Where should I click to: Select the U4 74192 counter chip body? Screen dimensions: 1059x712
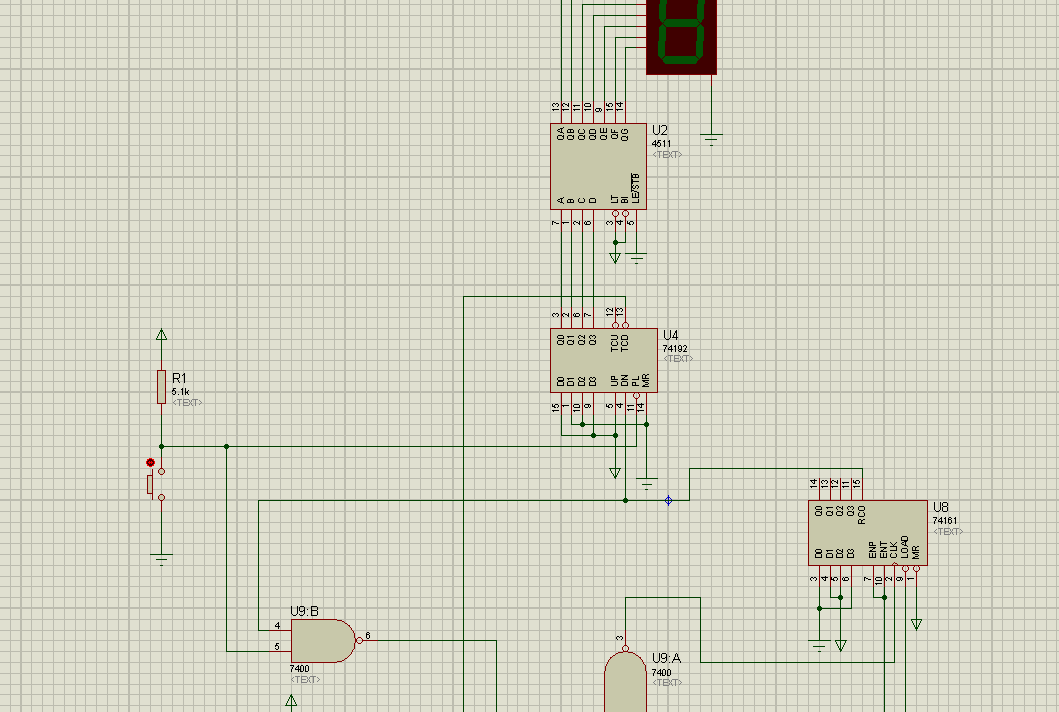click(603, 360)
